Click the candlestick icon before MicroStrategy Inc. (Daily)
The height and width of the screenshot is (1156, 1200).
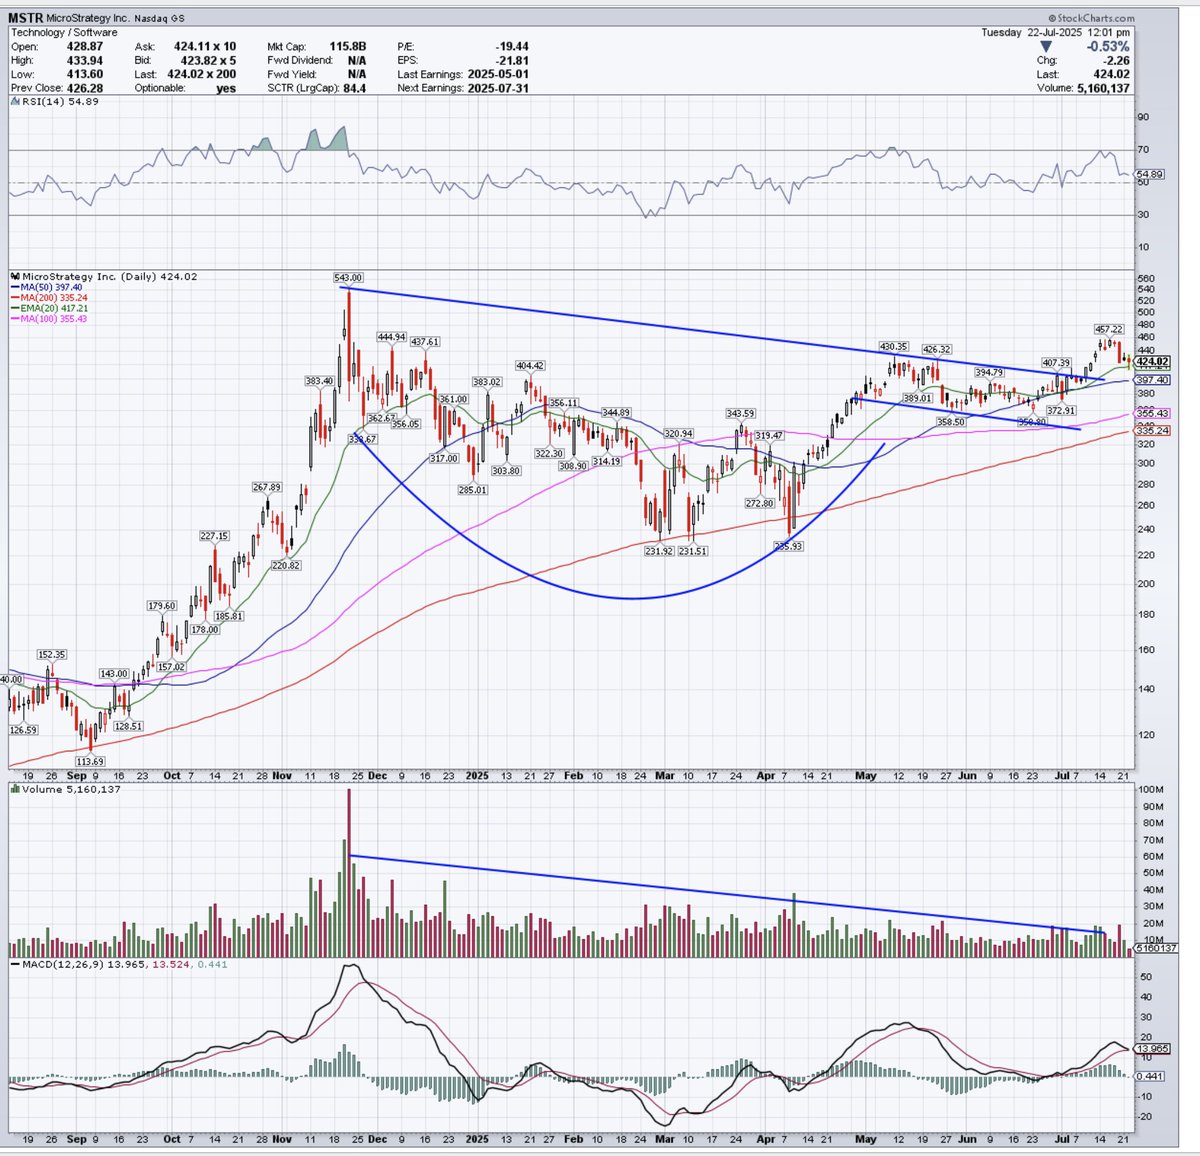pos(14,277)
